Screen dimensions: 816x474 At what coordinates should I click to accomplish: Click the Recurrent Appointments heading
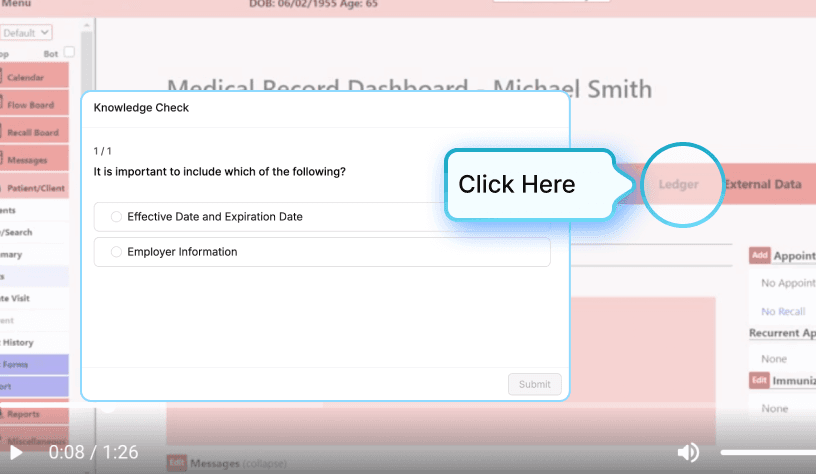coord(782,333)
